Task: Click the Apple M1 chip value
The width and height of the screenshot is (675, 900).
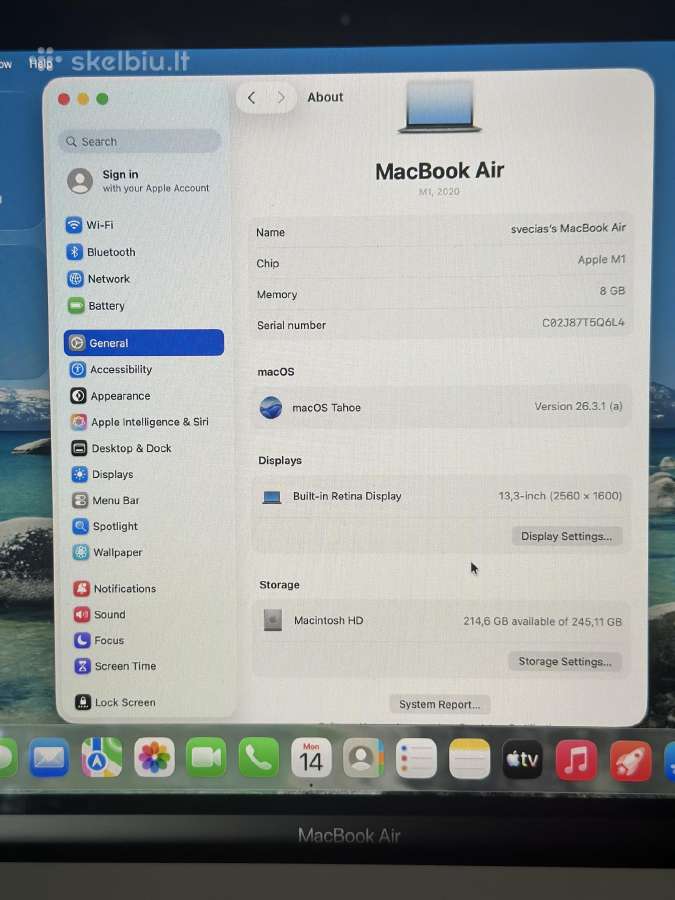Action: [602, 259]
